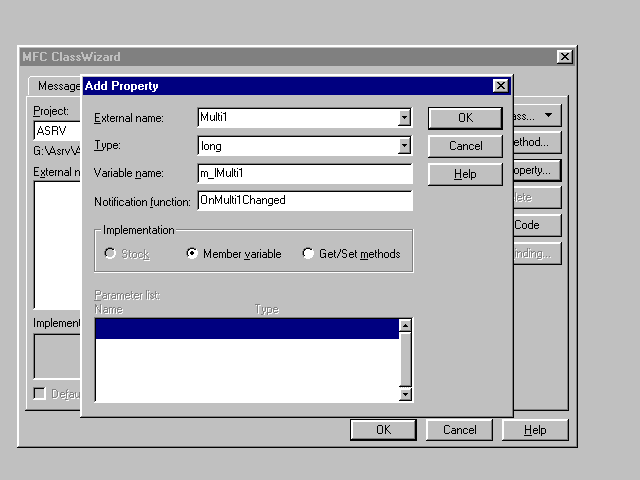Click the External name field showing Multi1
This screenshot has width=640, height=480.
tap(296, 118)
